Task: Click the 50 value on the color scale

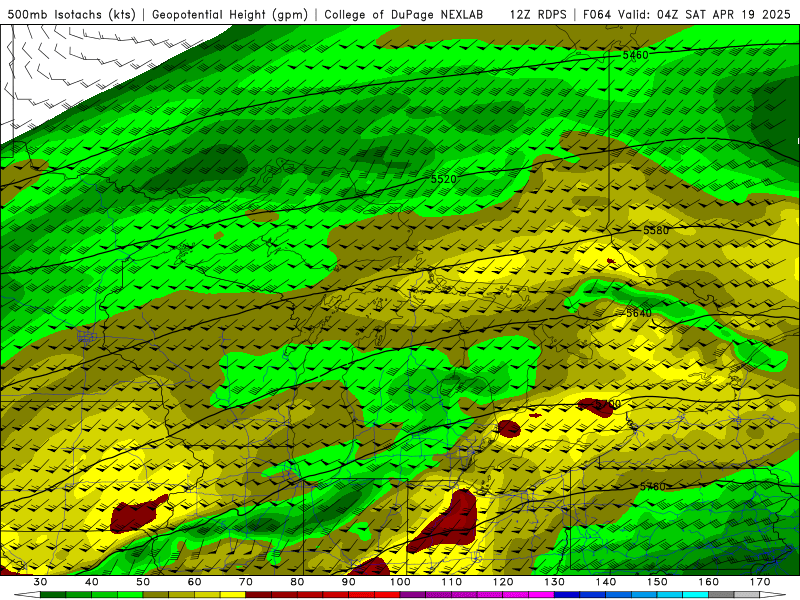Action: click(143, 582)
